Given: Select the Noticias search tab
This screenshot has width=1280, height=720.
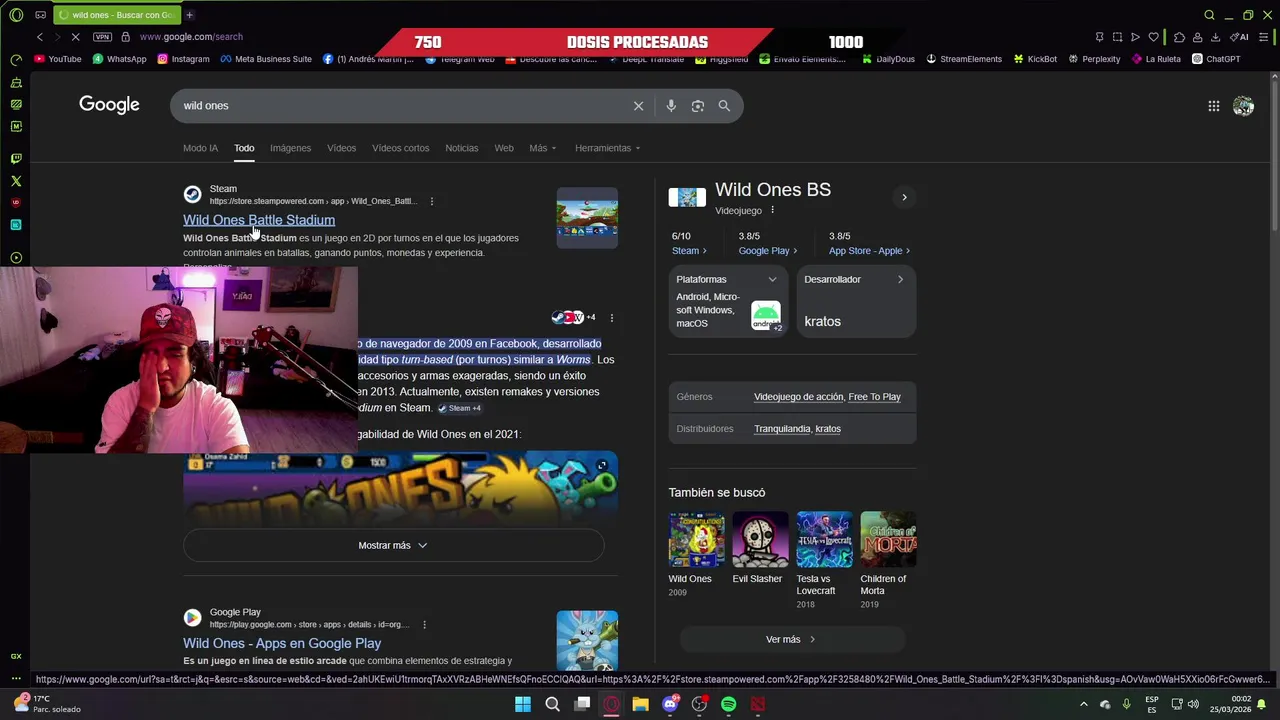Looking at the screenshot, I should pos(461,148).
